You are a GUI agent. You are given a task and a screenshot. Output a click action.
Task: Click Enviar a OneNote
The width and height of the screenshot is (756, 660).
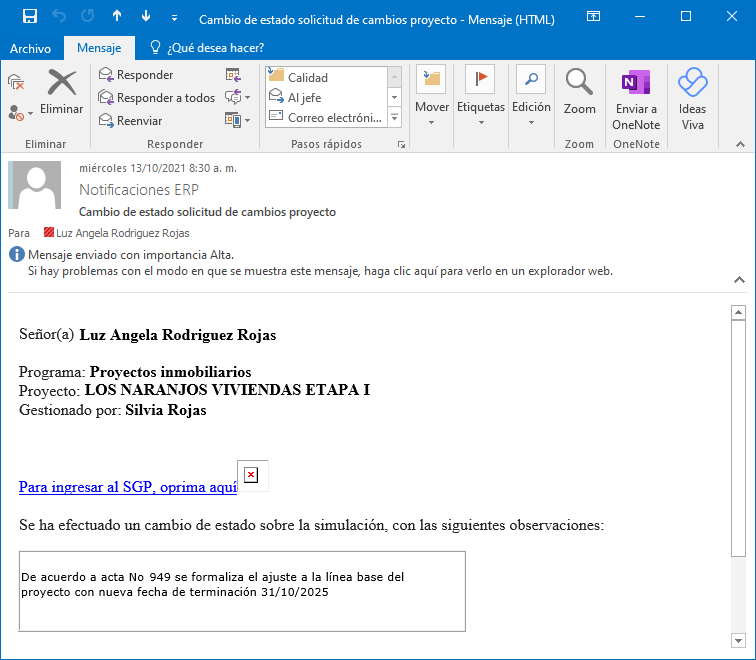[636, 100]
